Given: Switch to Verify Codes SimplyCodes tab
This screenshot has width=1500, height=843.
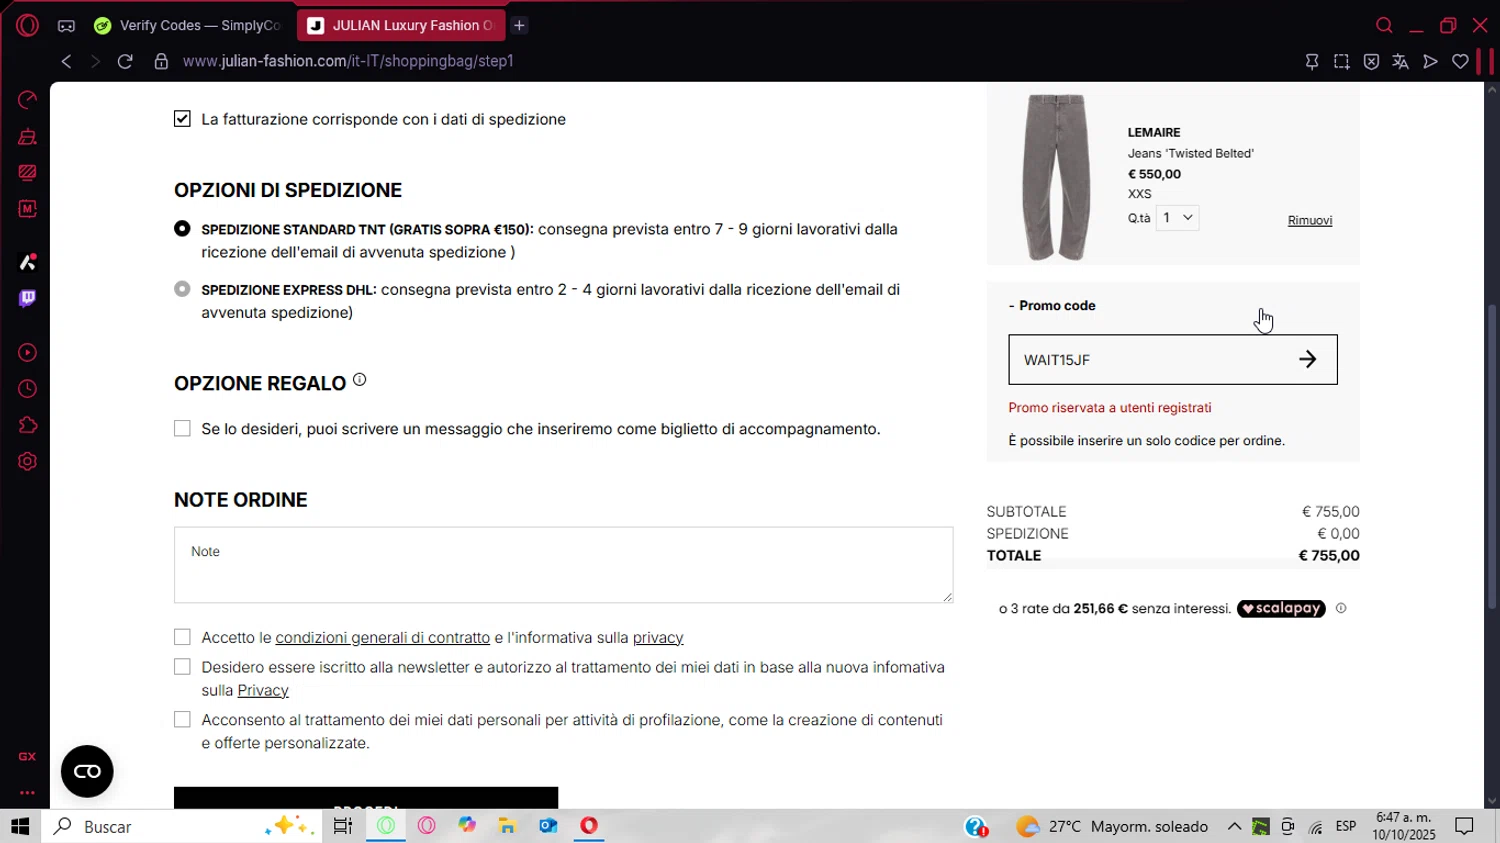Looking at the screenshot, I should [187, 26].
